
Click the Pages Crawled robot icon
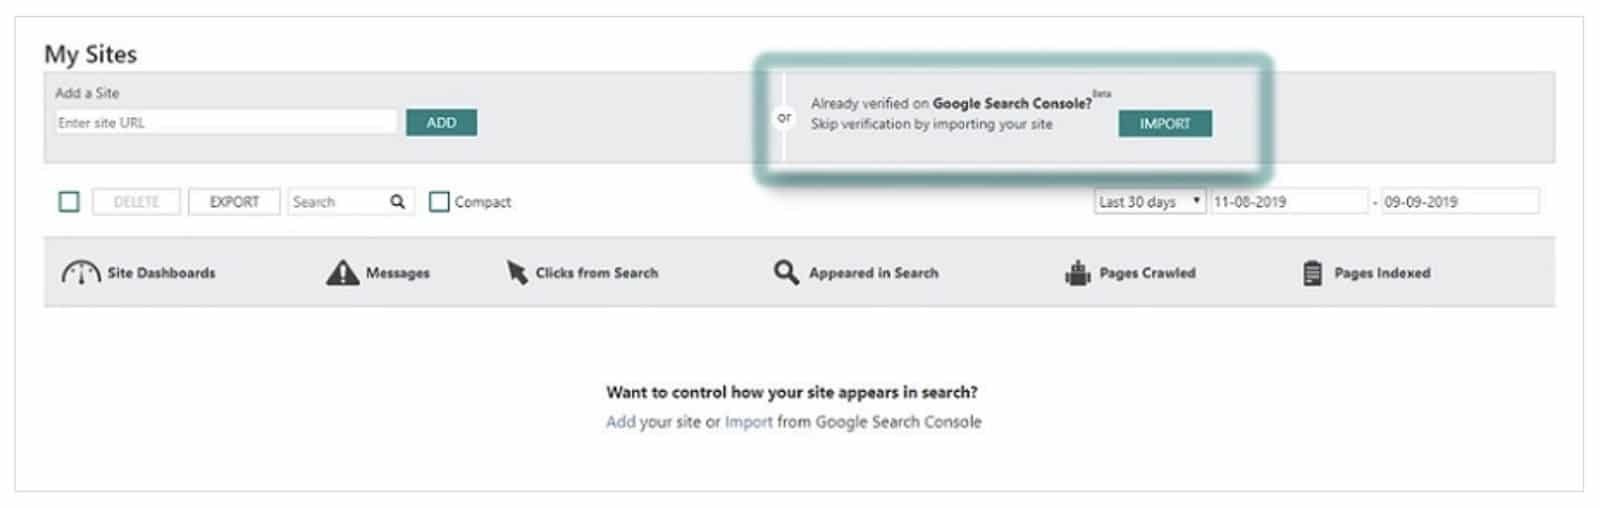tap(1077, 273)
